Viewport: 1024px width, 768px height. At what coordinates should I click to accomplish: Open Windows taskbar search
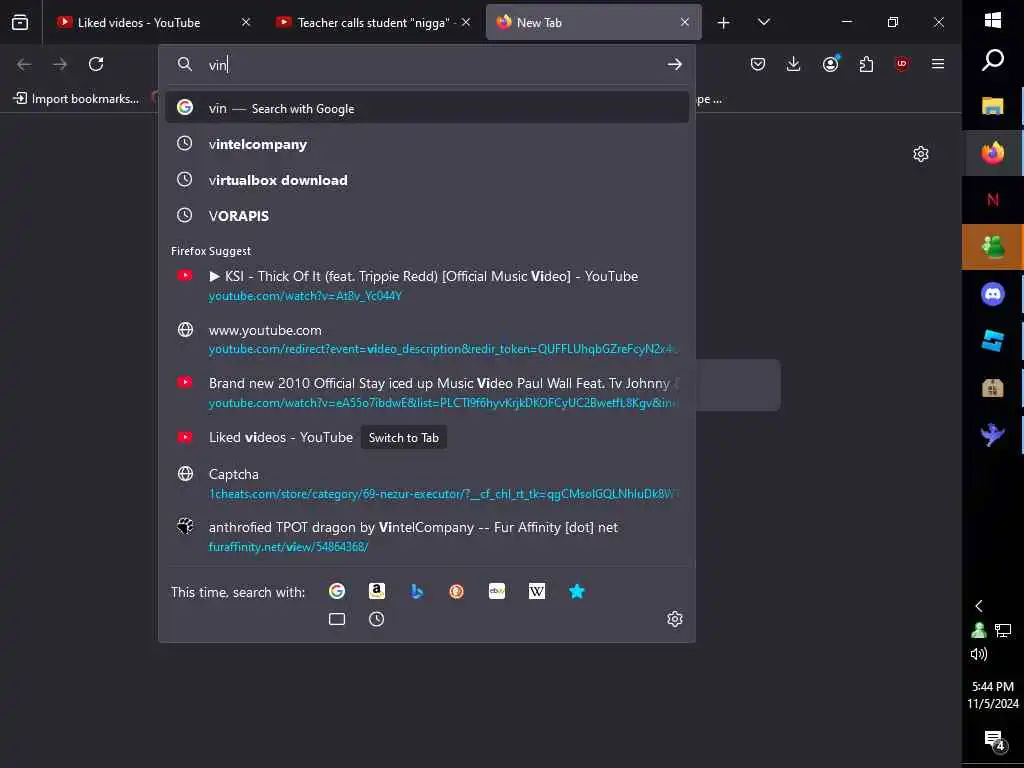click(x=993, y=60)
